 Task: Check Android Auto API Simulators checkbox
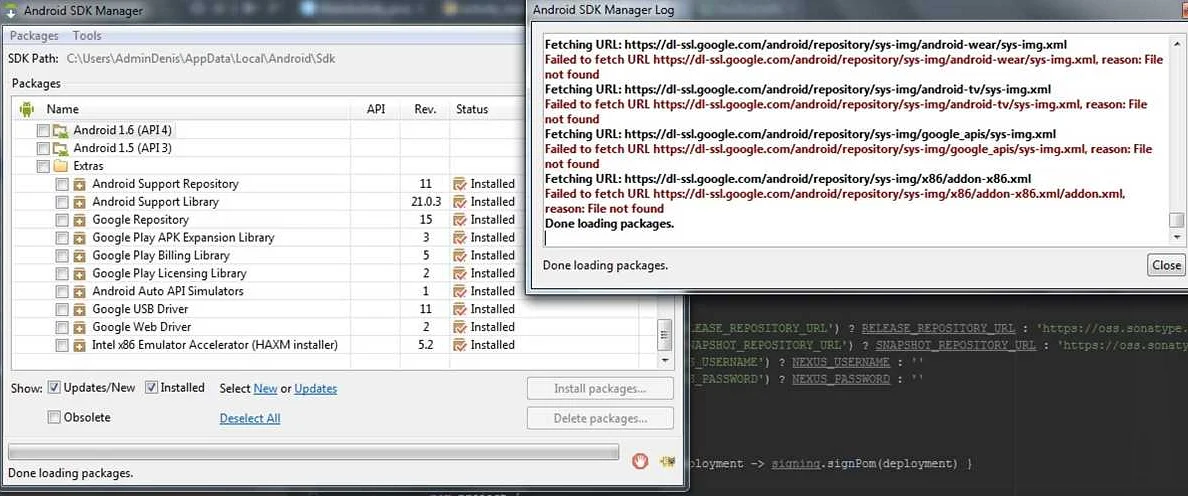click(62, 292)
